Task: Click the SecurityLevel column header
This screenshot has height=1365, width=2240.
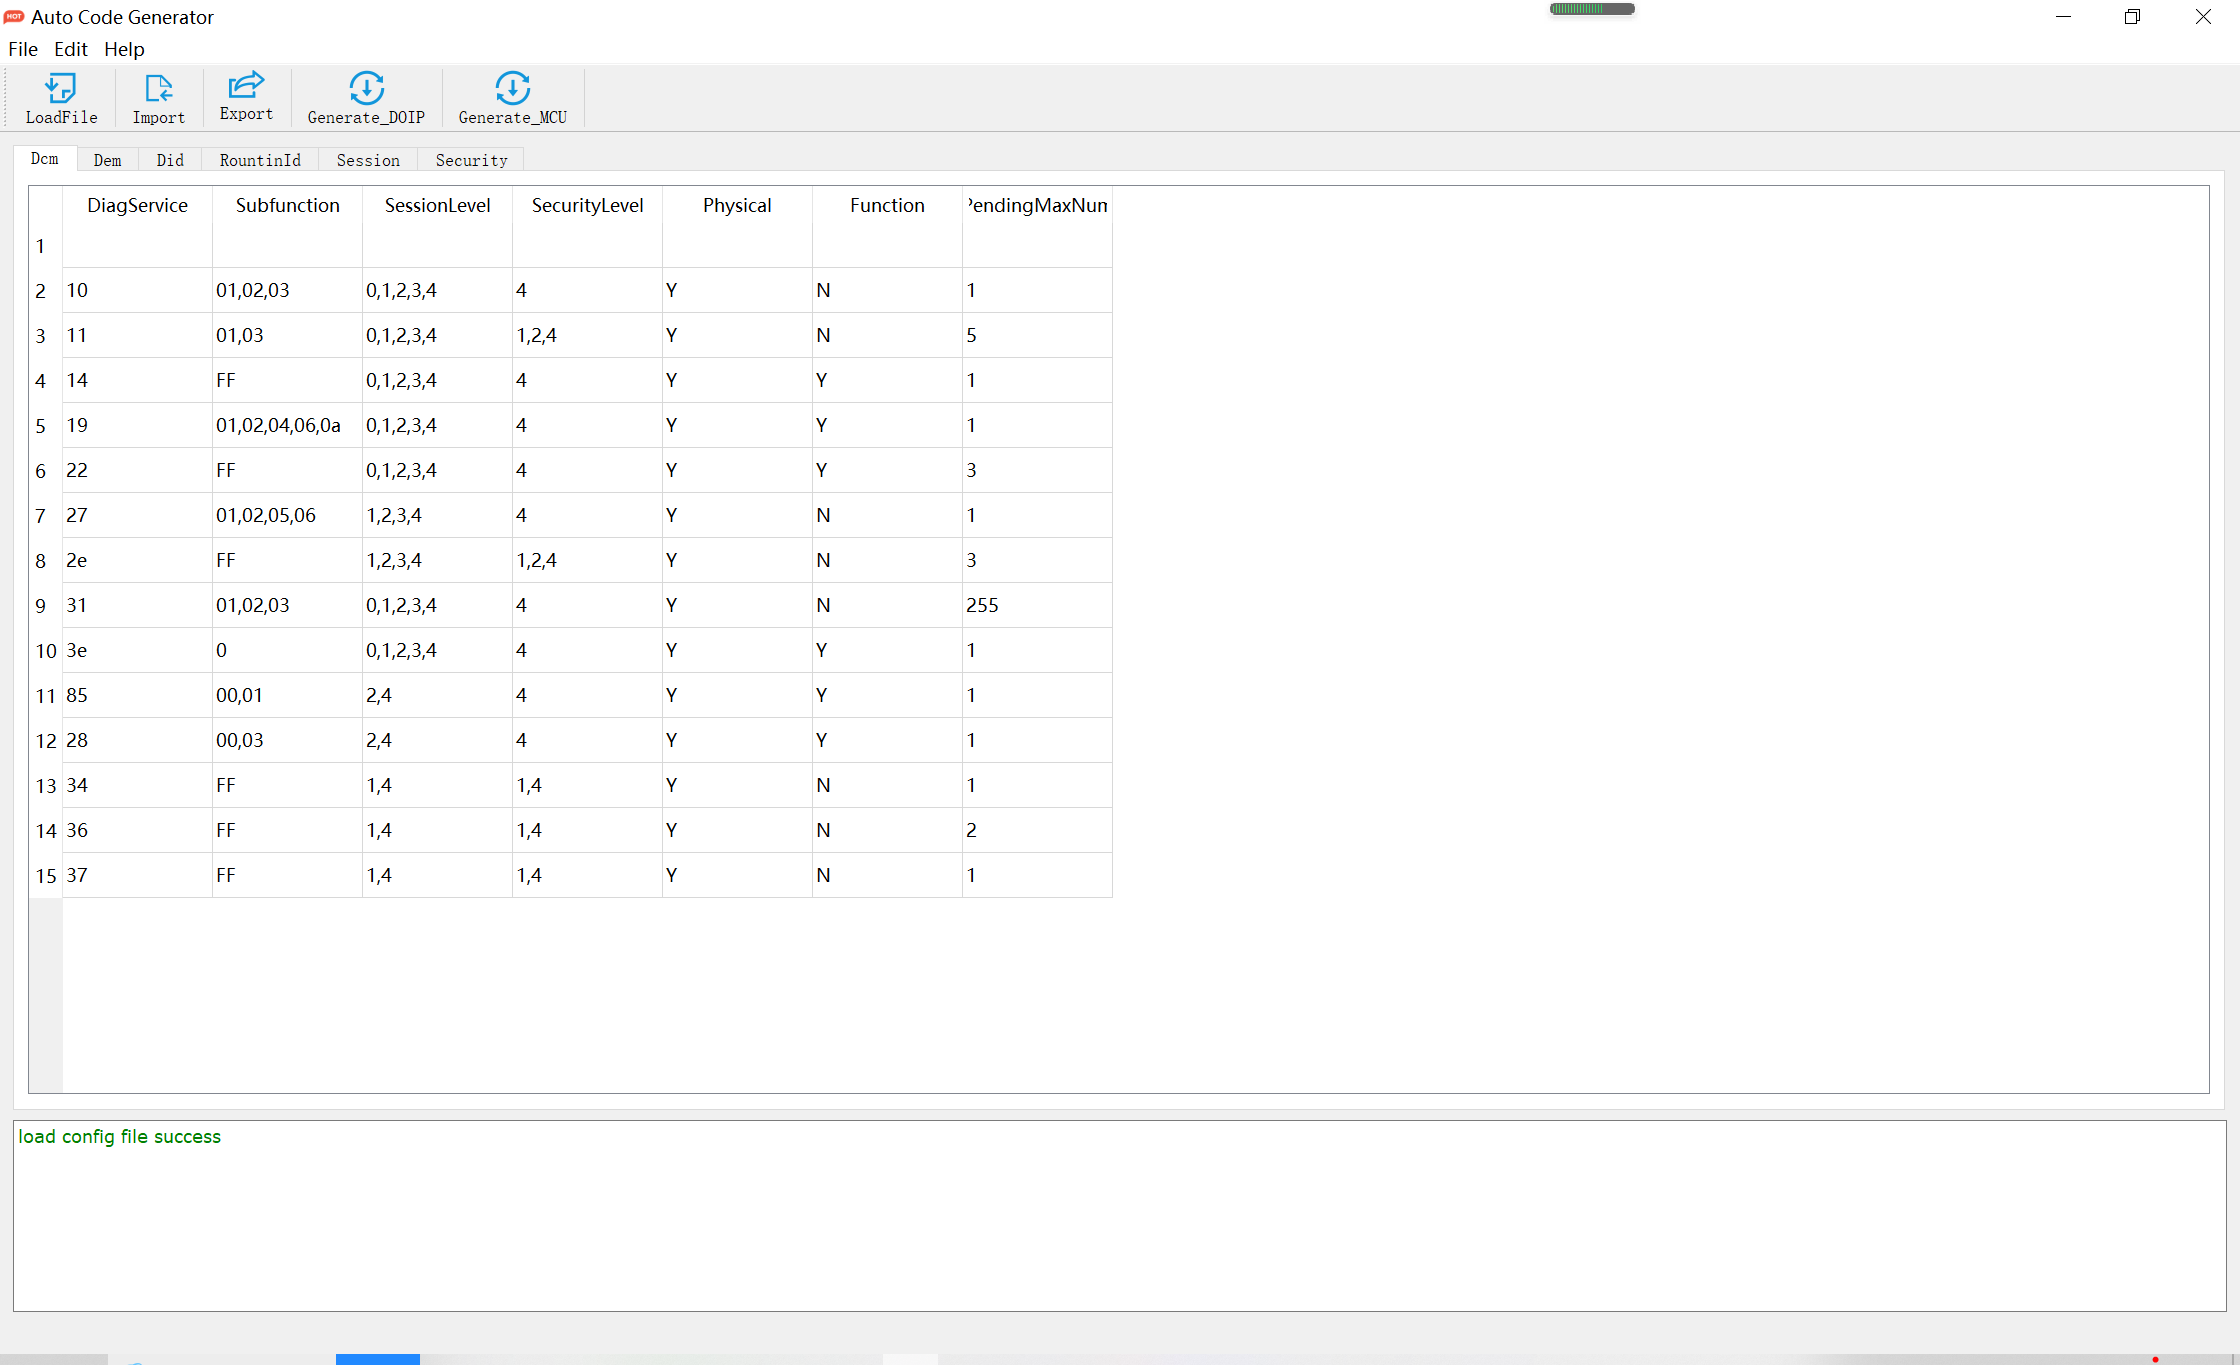Action: coord(587,205)
